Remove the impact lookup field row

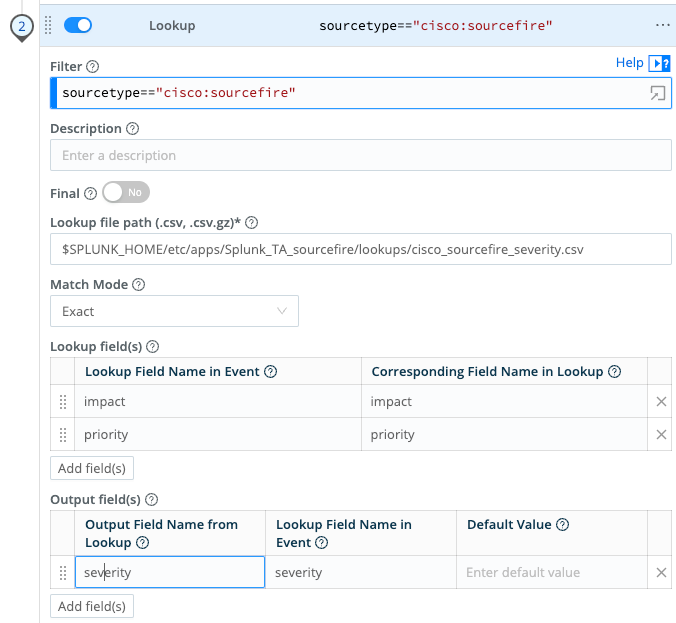[x=661, y=402]
